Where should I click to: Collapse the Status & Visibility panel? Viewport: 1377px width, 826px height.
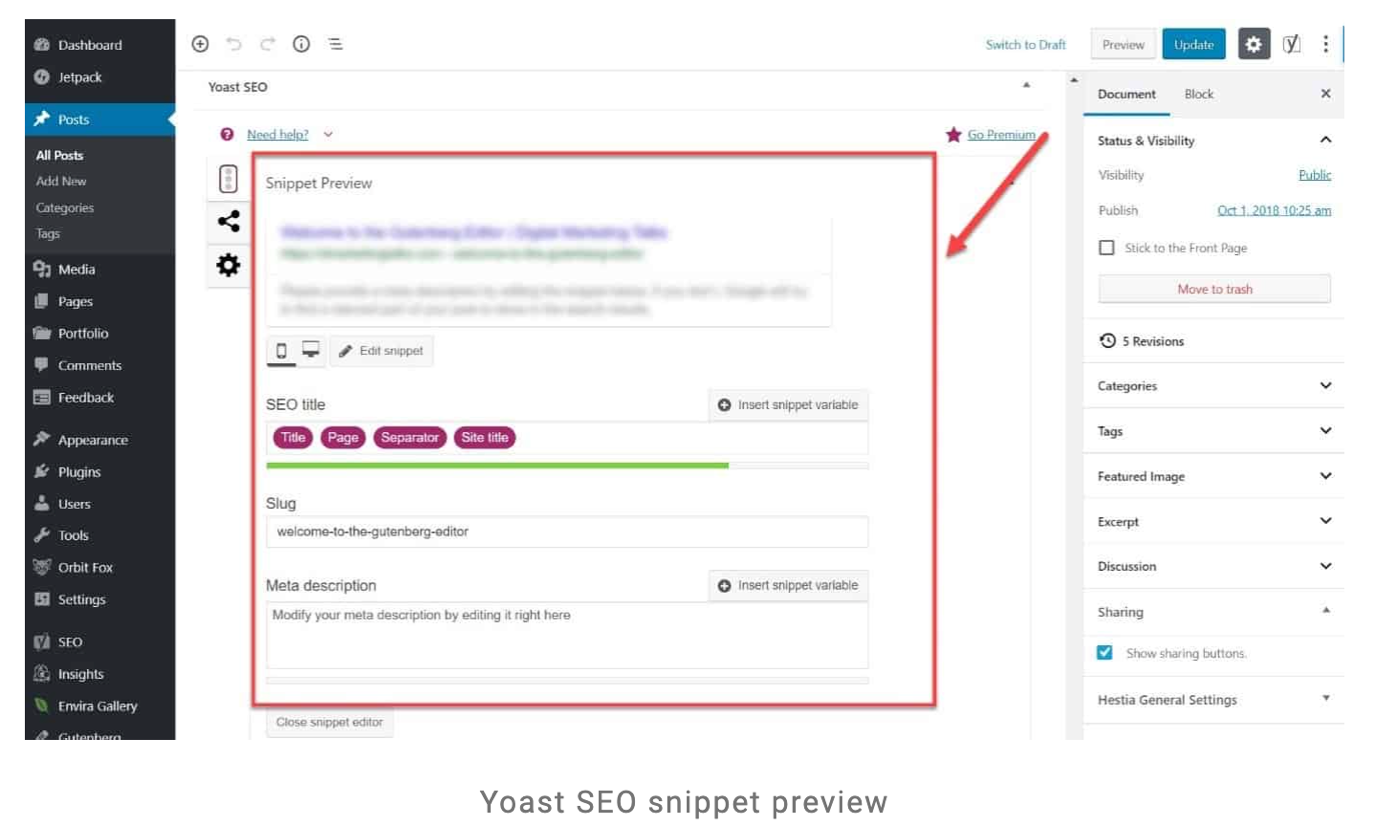click(1326, 140)
